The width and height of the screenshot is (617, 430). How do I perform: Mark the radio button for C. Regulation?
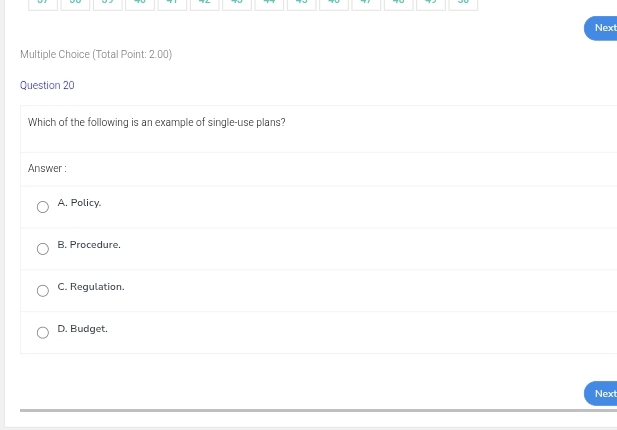(43, 292)
